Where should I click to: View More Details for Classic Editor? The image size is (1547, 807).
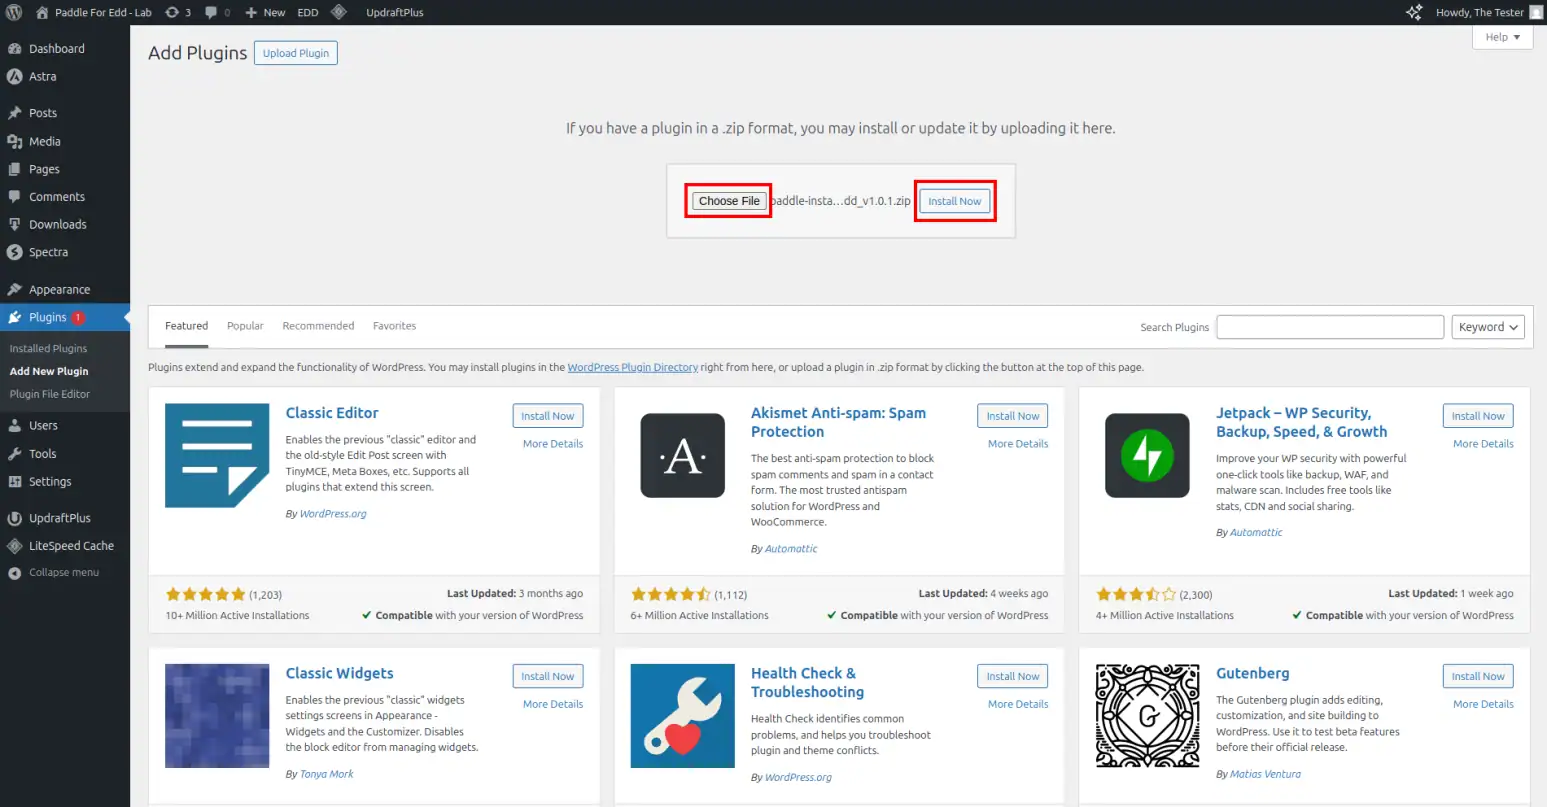point(553,444)
